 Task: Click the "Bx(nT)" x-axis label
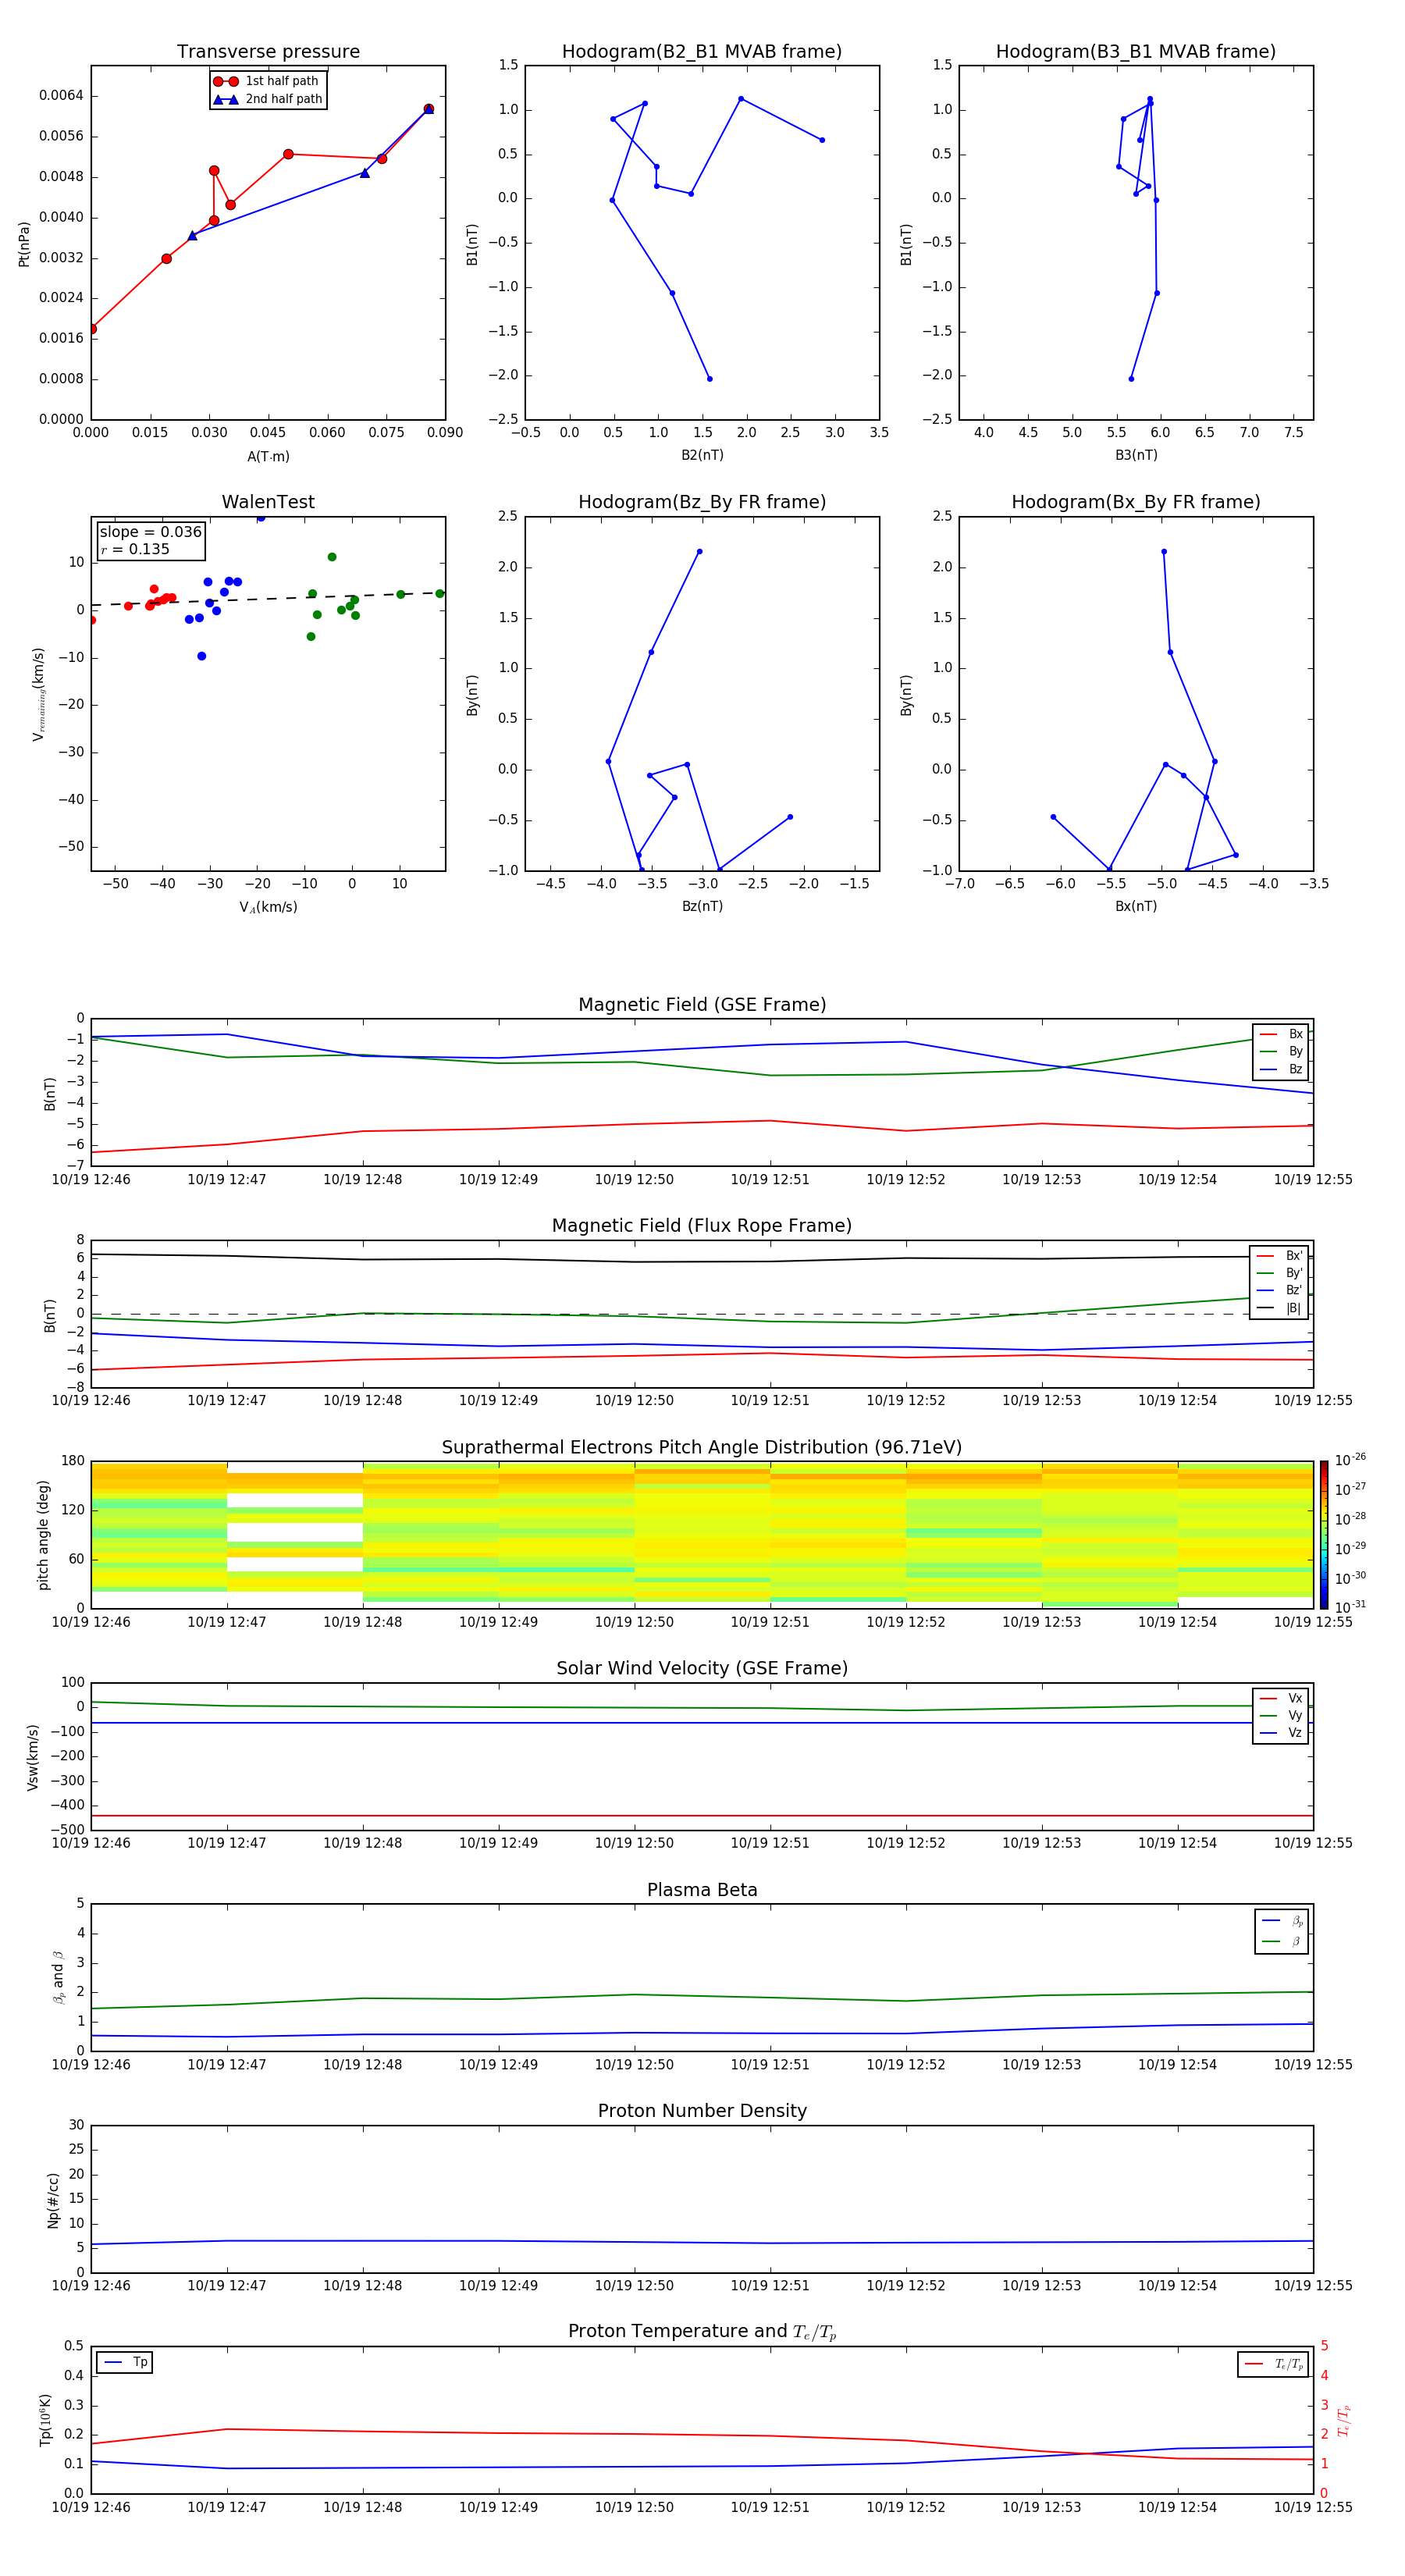coord(1136,906)
